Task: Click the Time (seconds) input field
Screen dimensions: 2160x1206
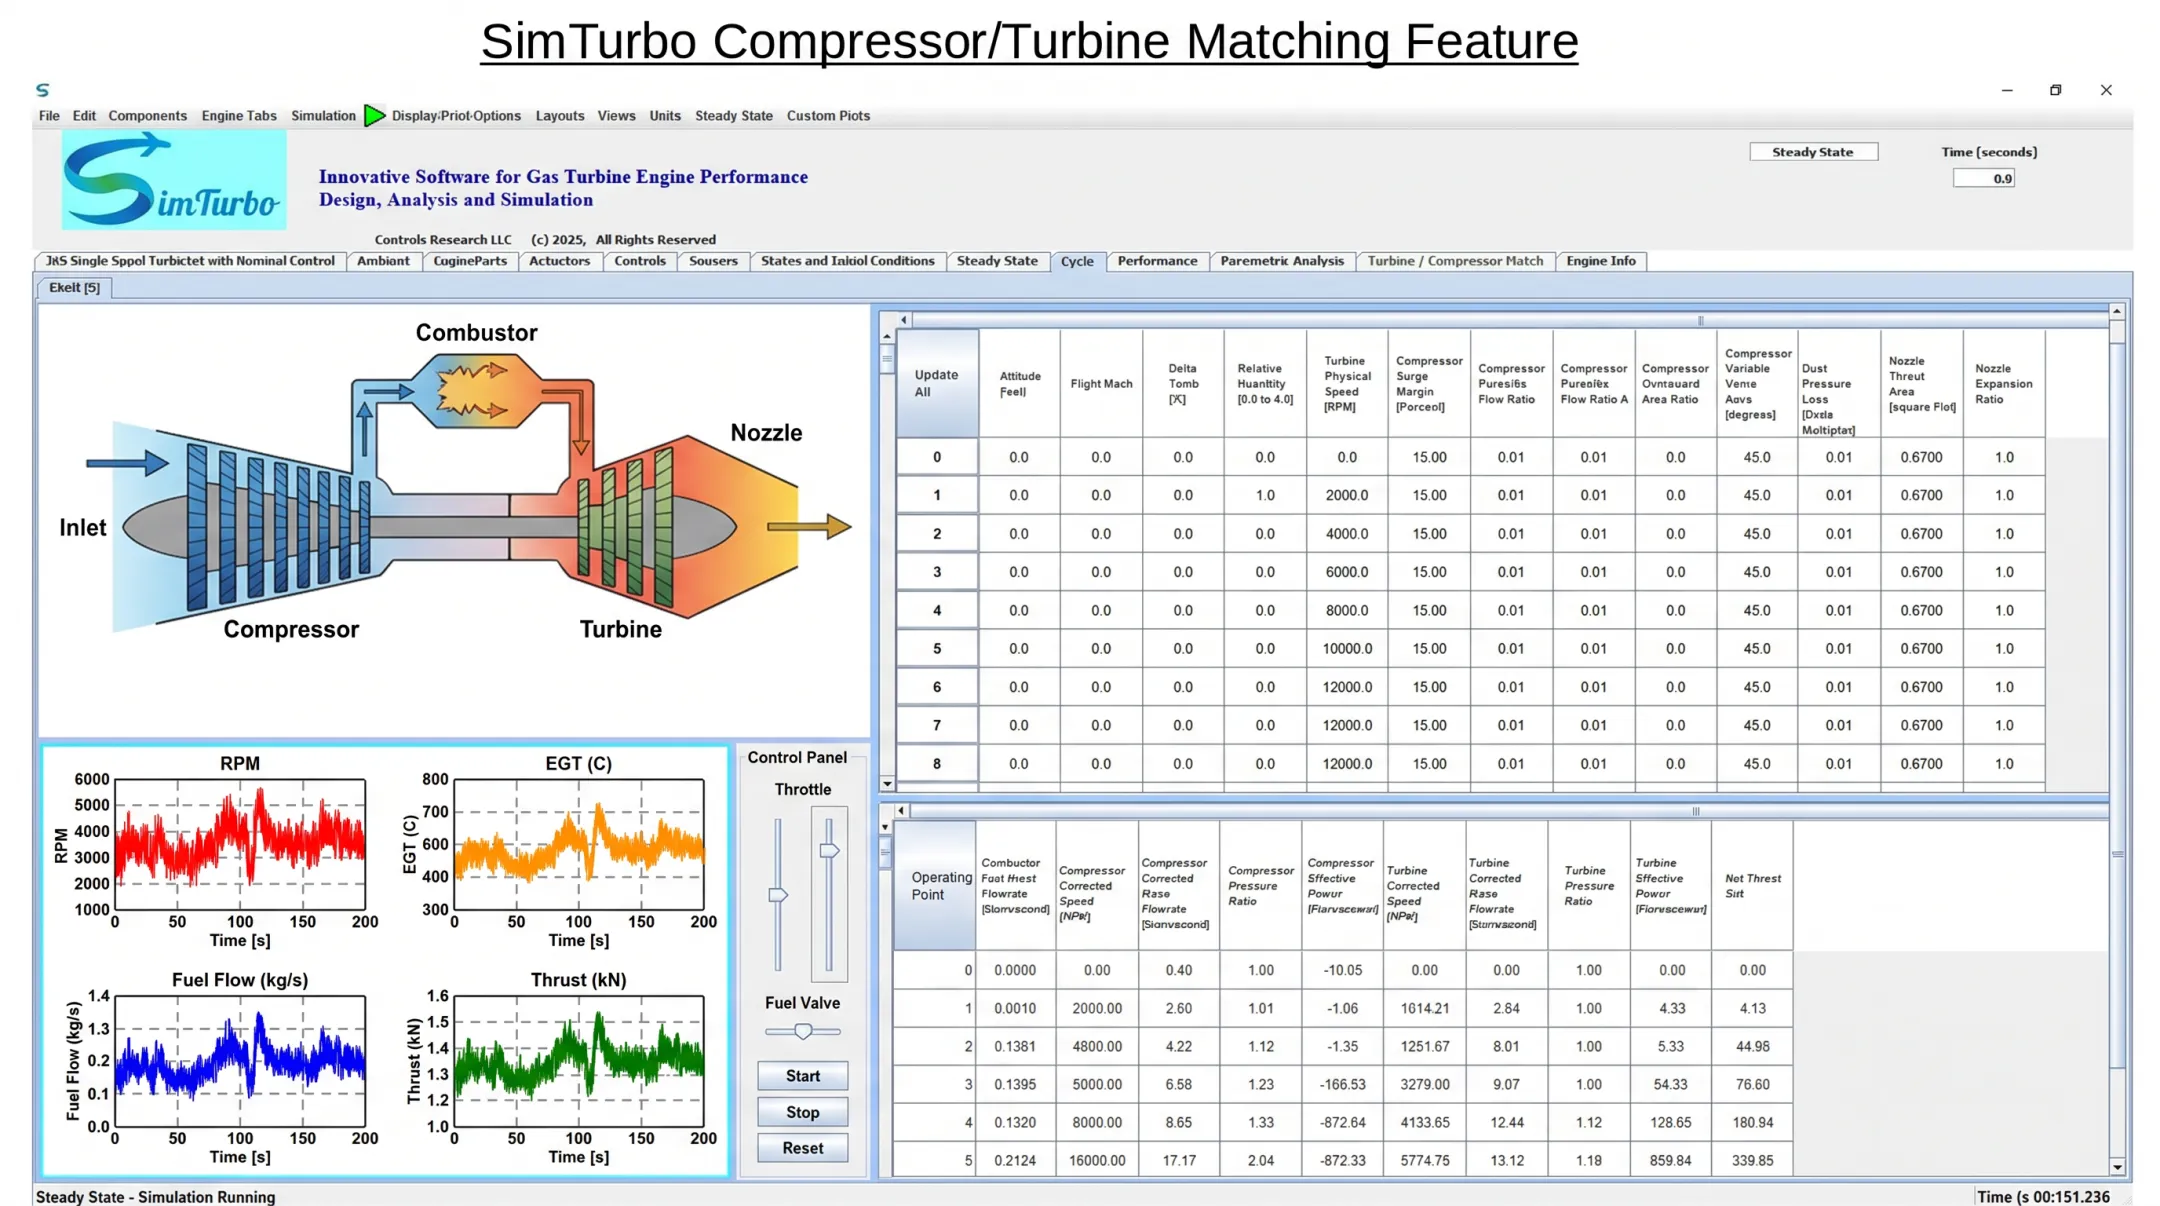Action: (1984, 179)
